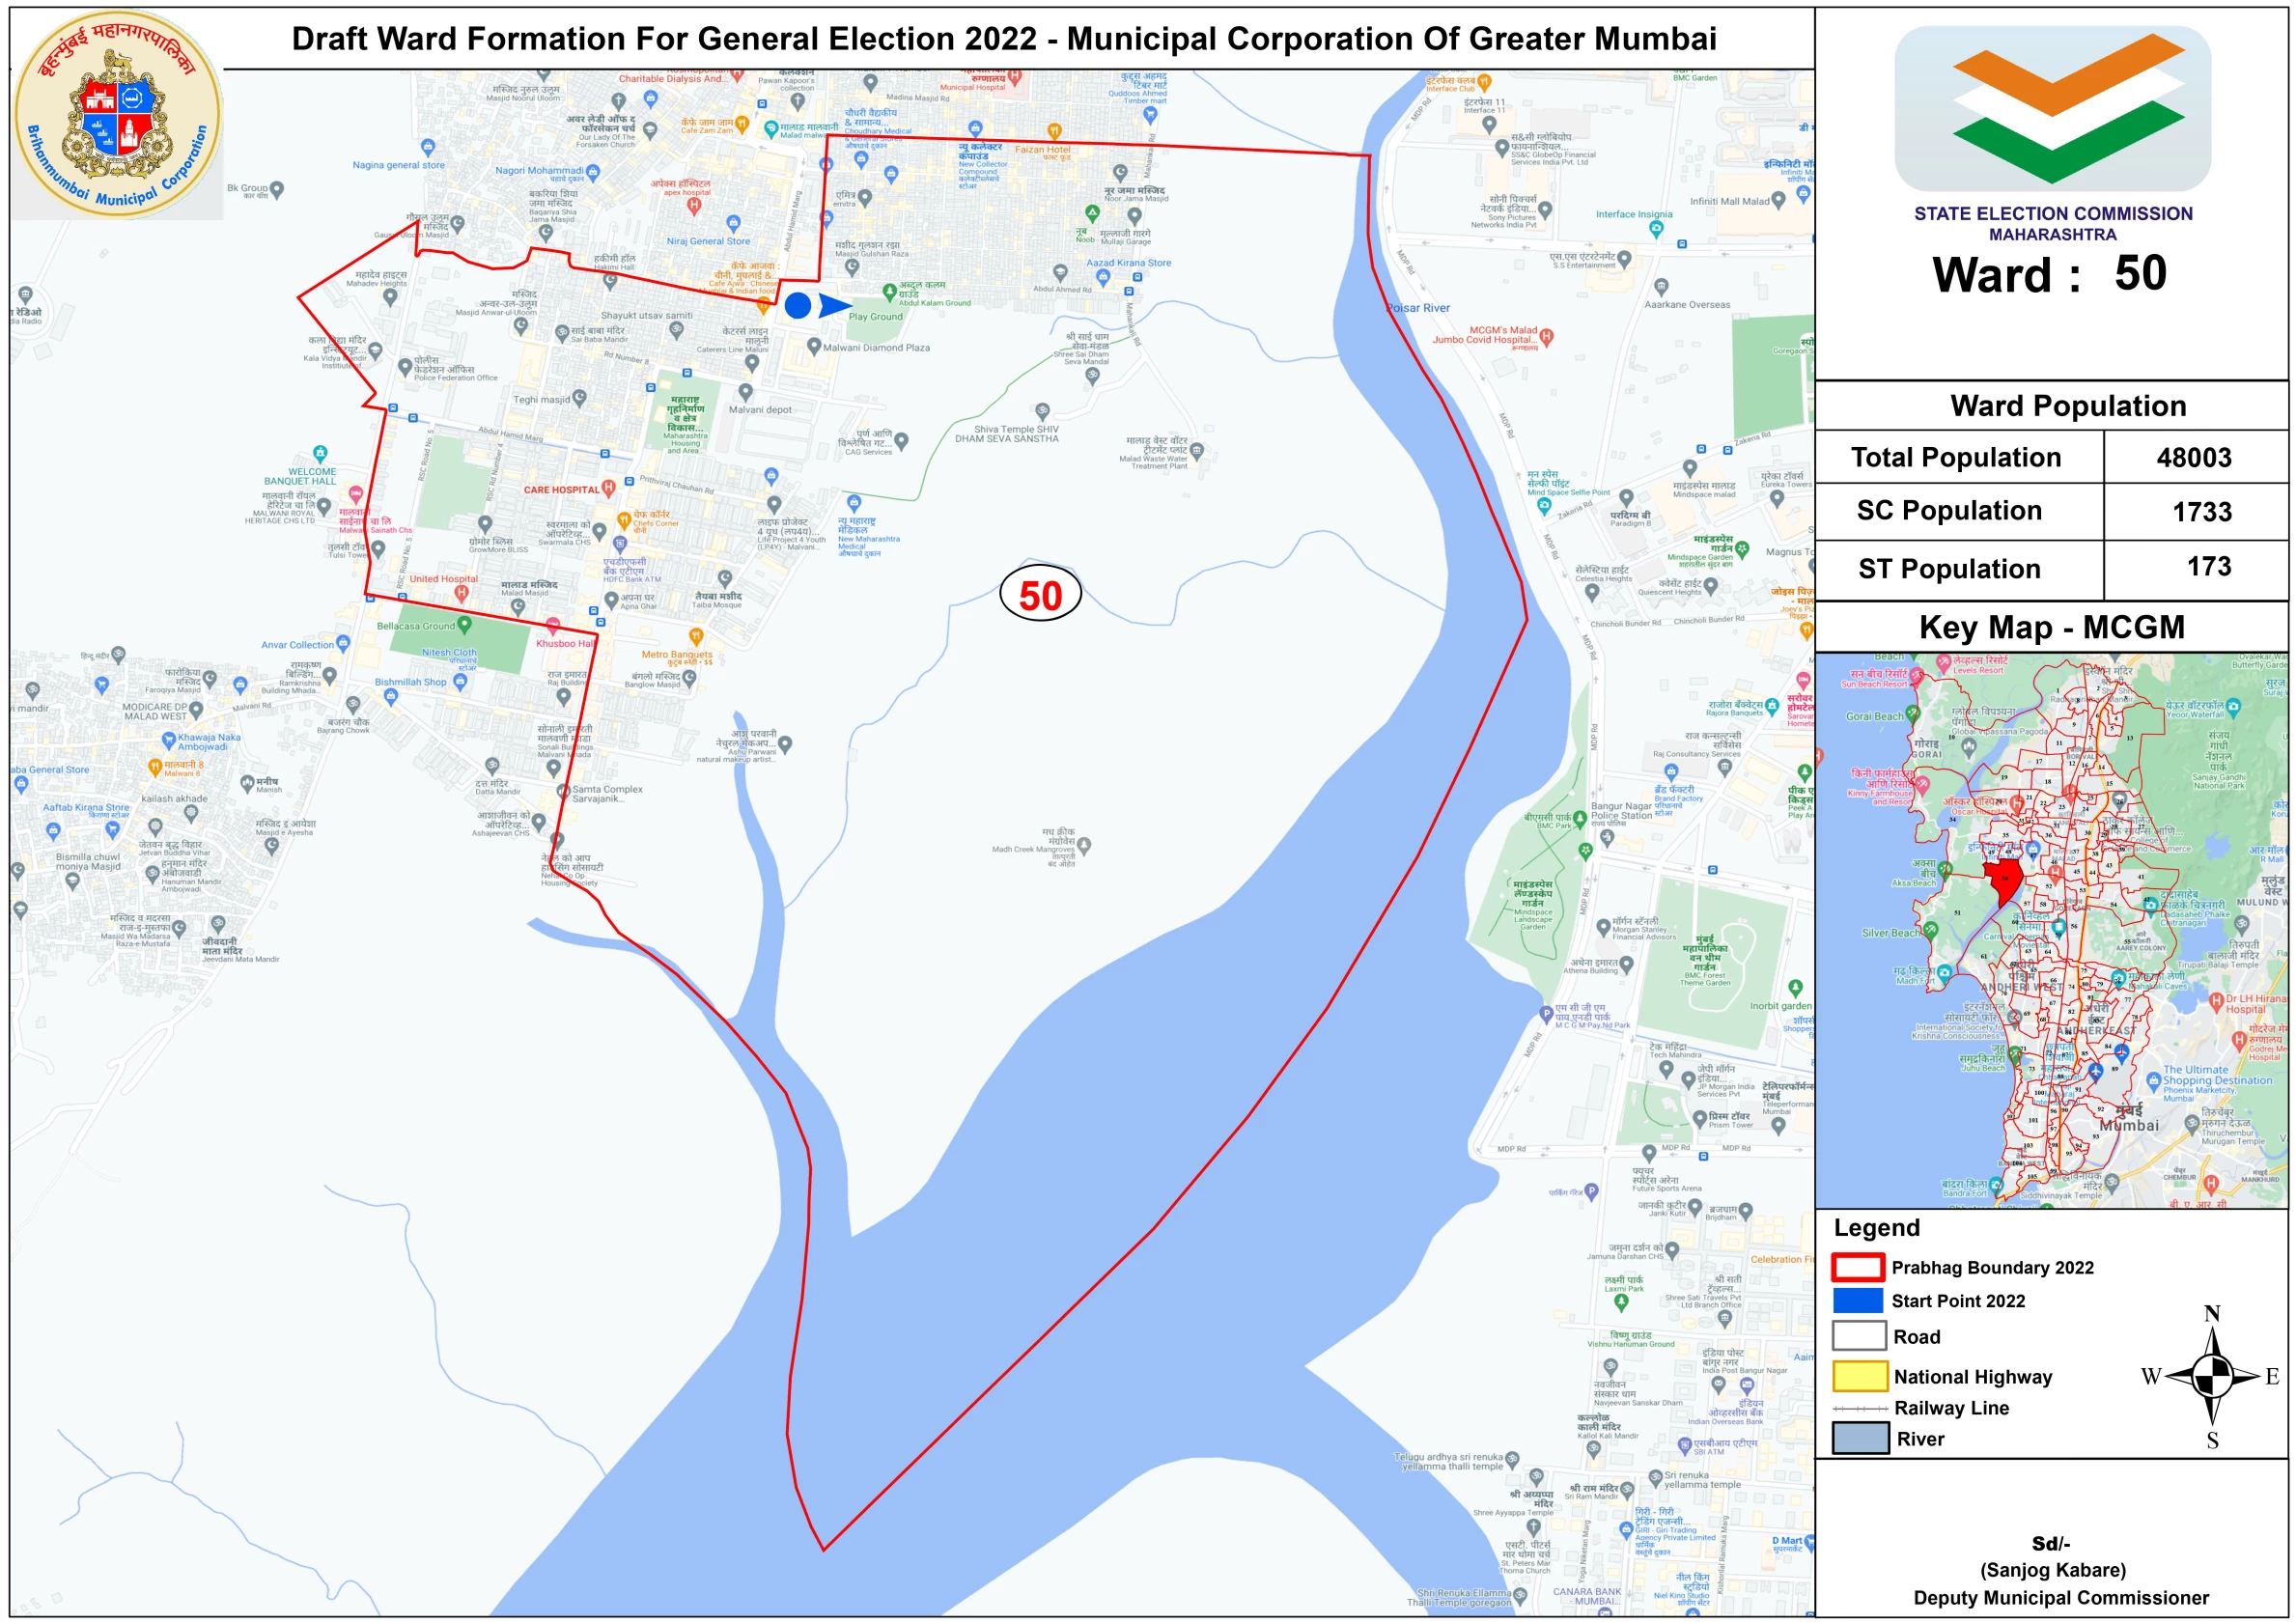Click the Poisar River label
Image resolution: width=2296 pixels, height=1623 pixels.
tap(1418, 308)
